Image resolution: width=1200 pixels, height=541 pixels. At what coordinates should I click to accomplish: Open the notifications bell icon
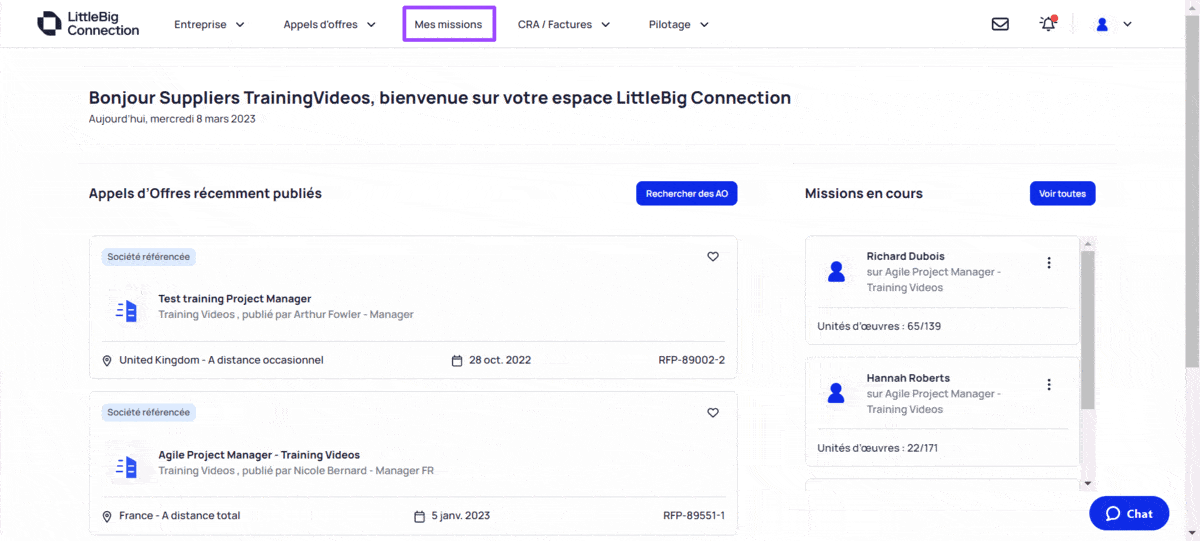click(1048, 23)
